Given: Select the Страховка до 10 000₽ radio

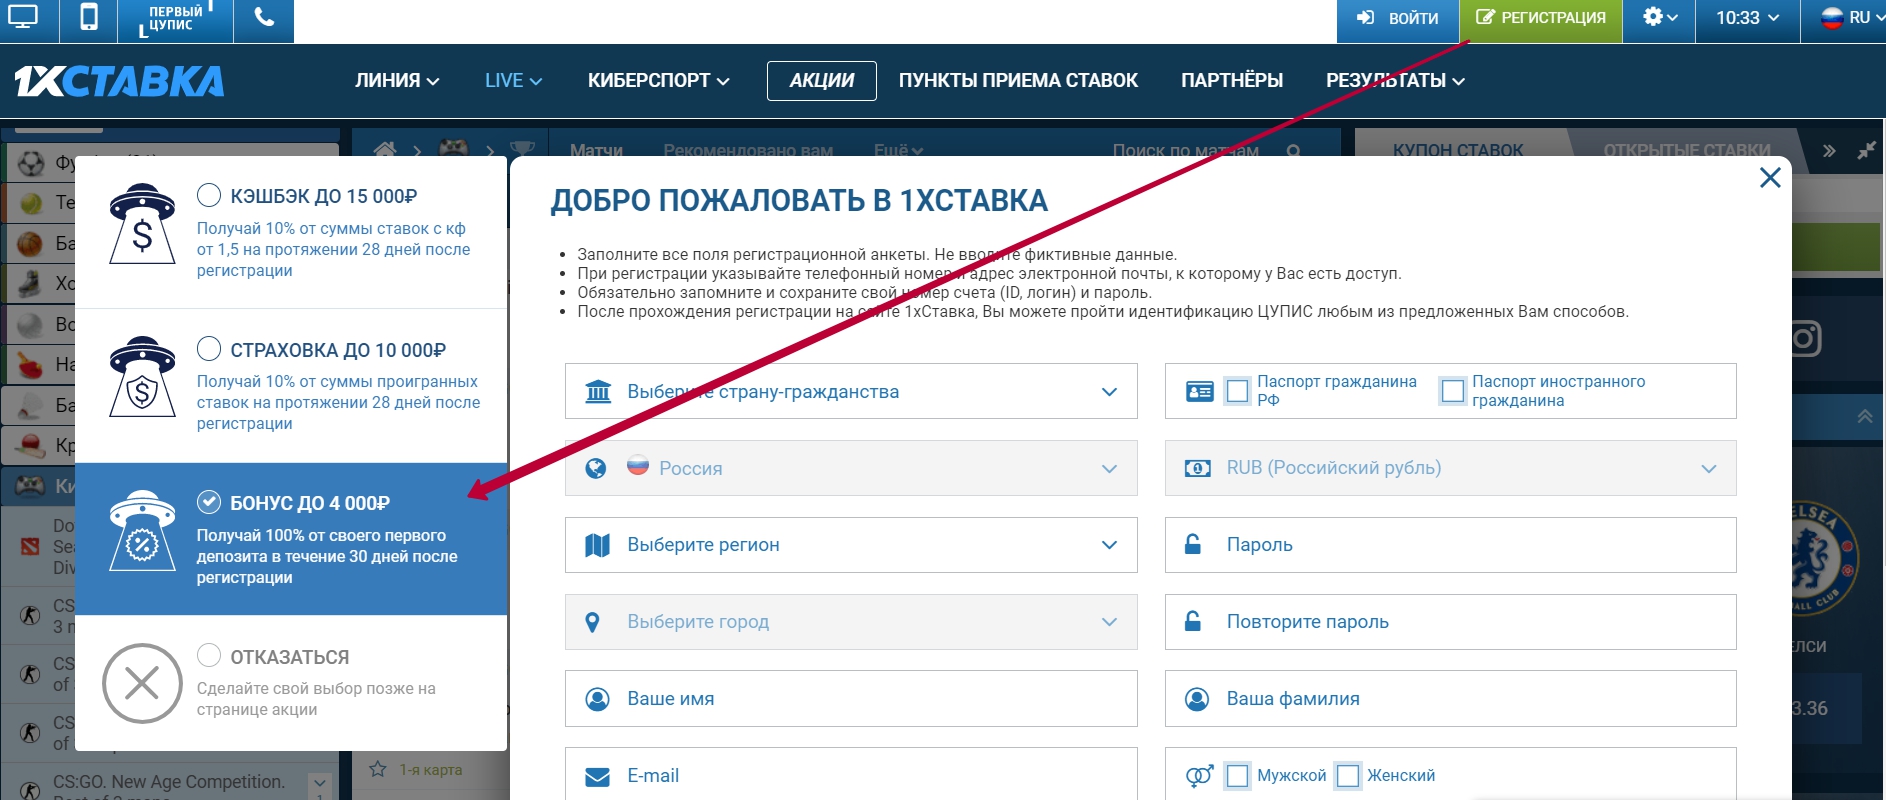Looking at the screenshot, I should pos(209,349).
